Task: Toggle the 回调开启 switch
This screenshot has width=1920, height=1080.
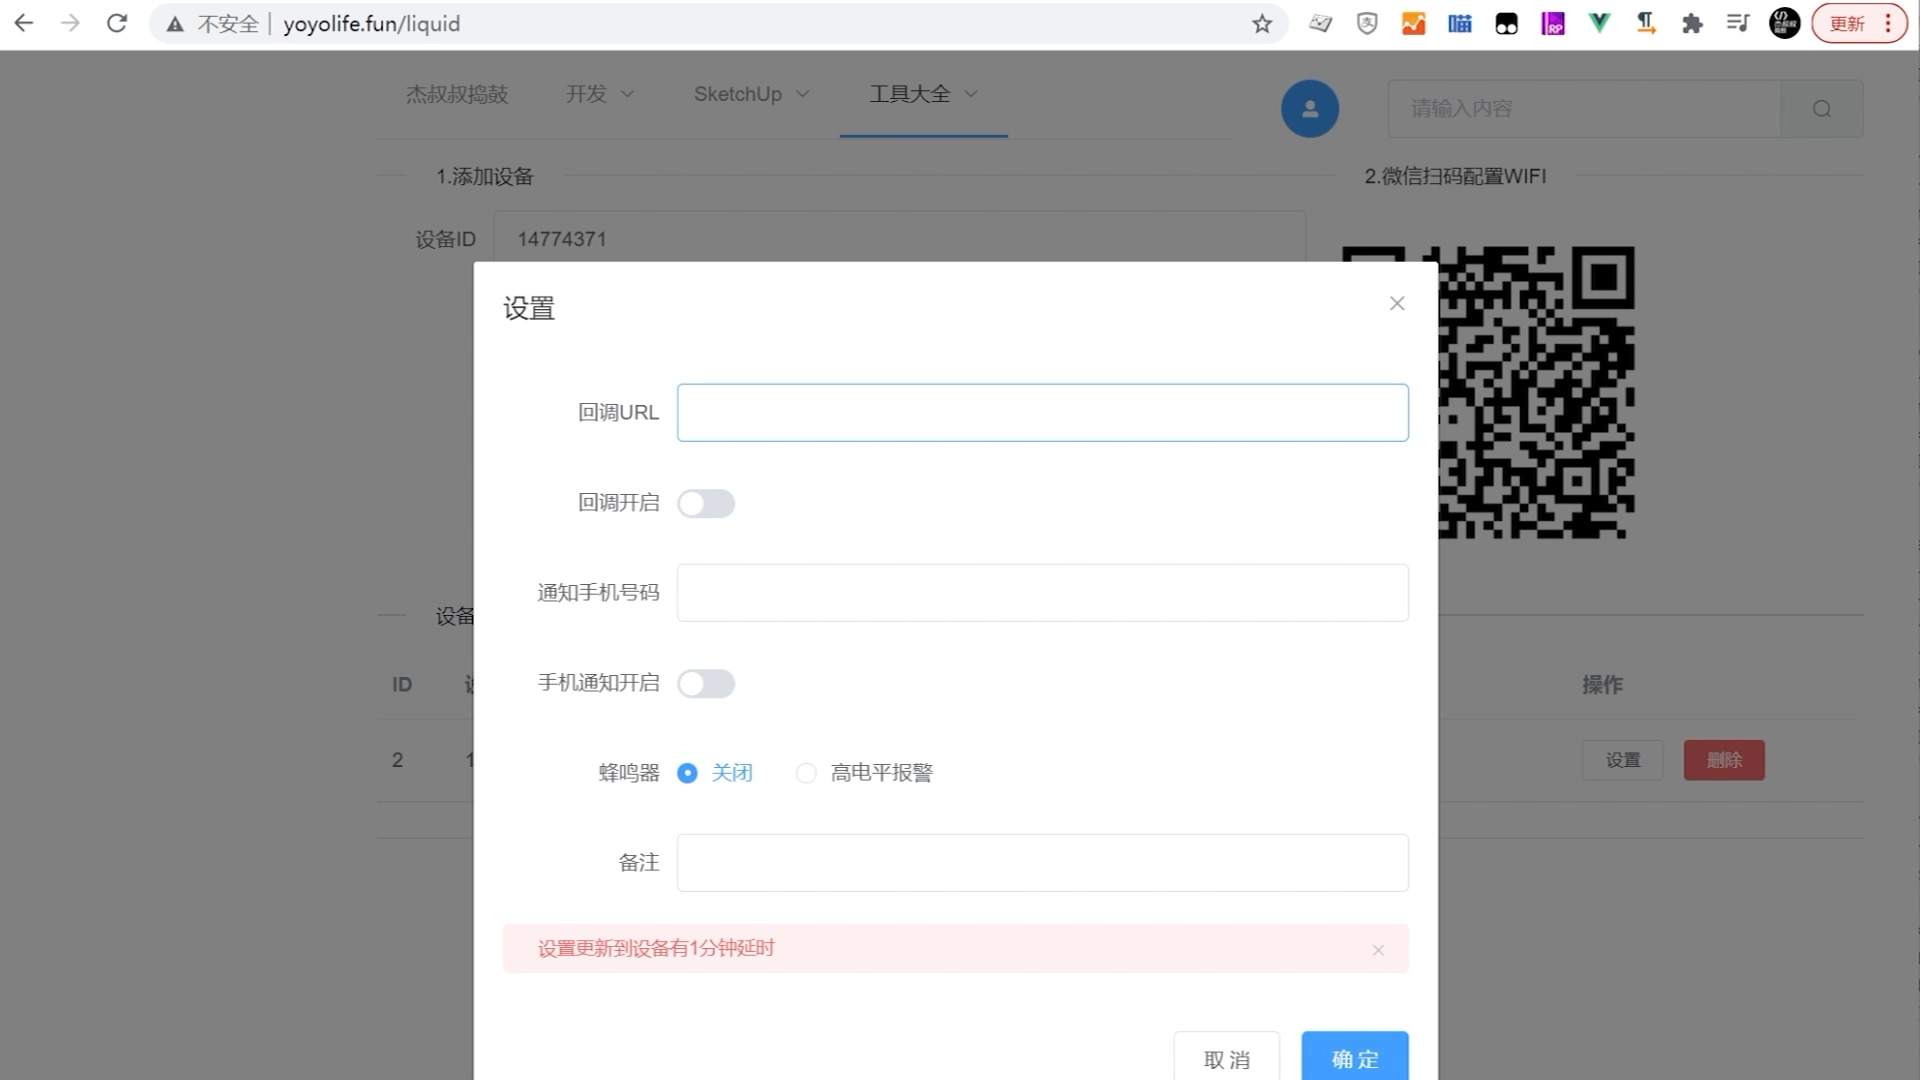Action: tap(706, 503)
